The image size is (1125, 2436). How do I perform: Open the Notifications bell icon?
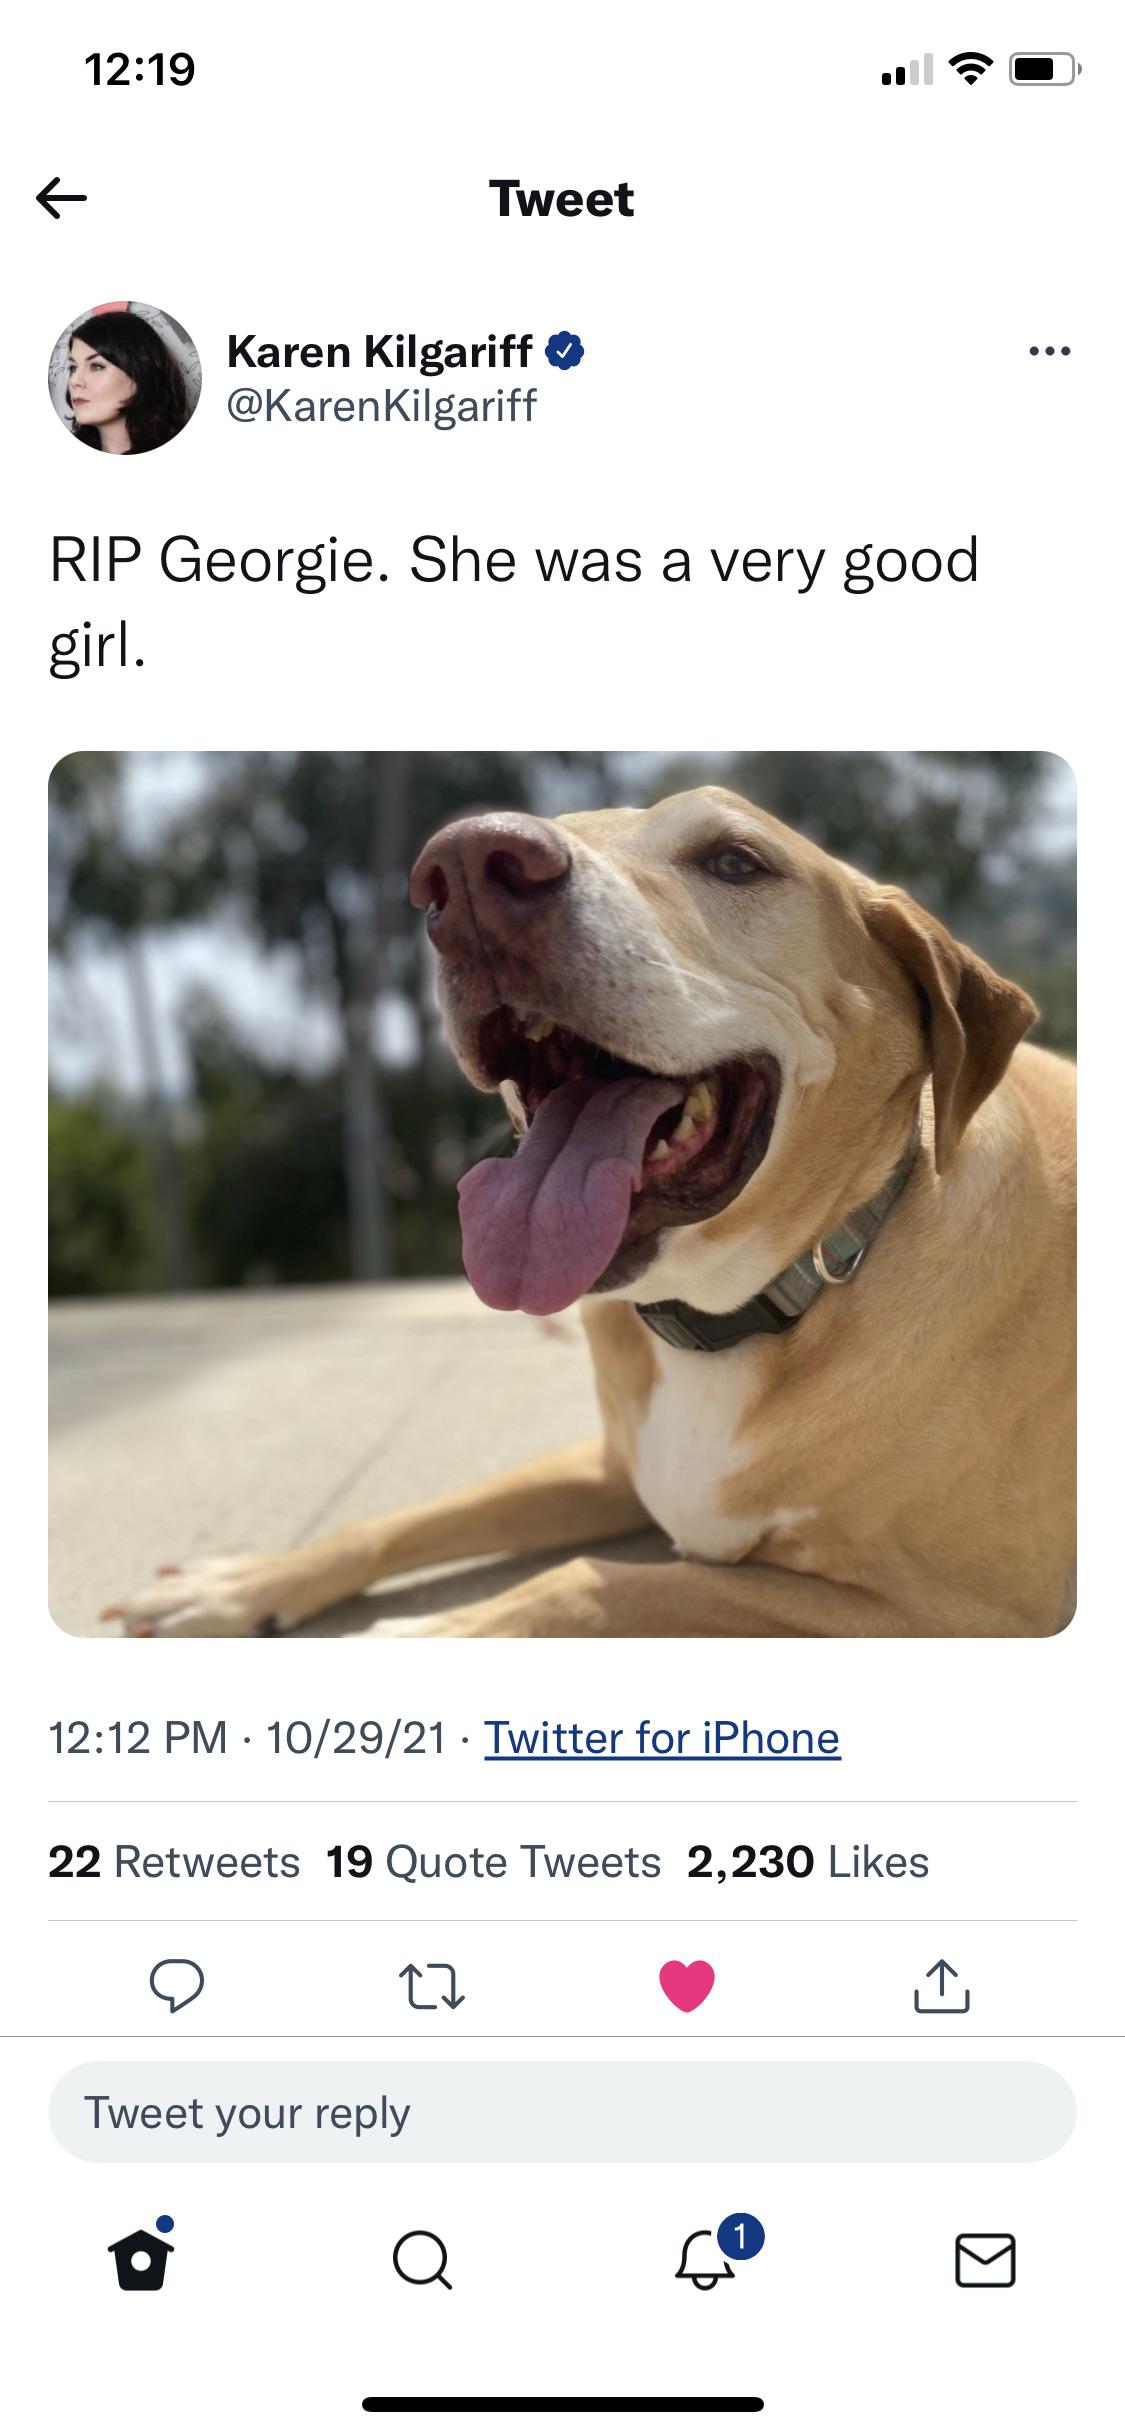click(708, 2255)
